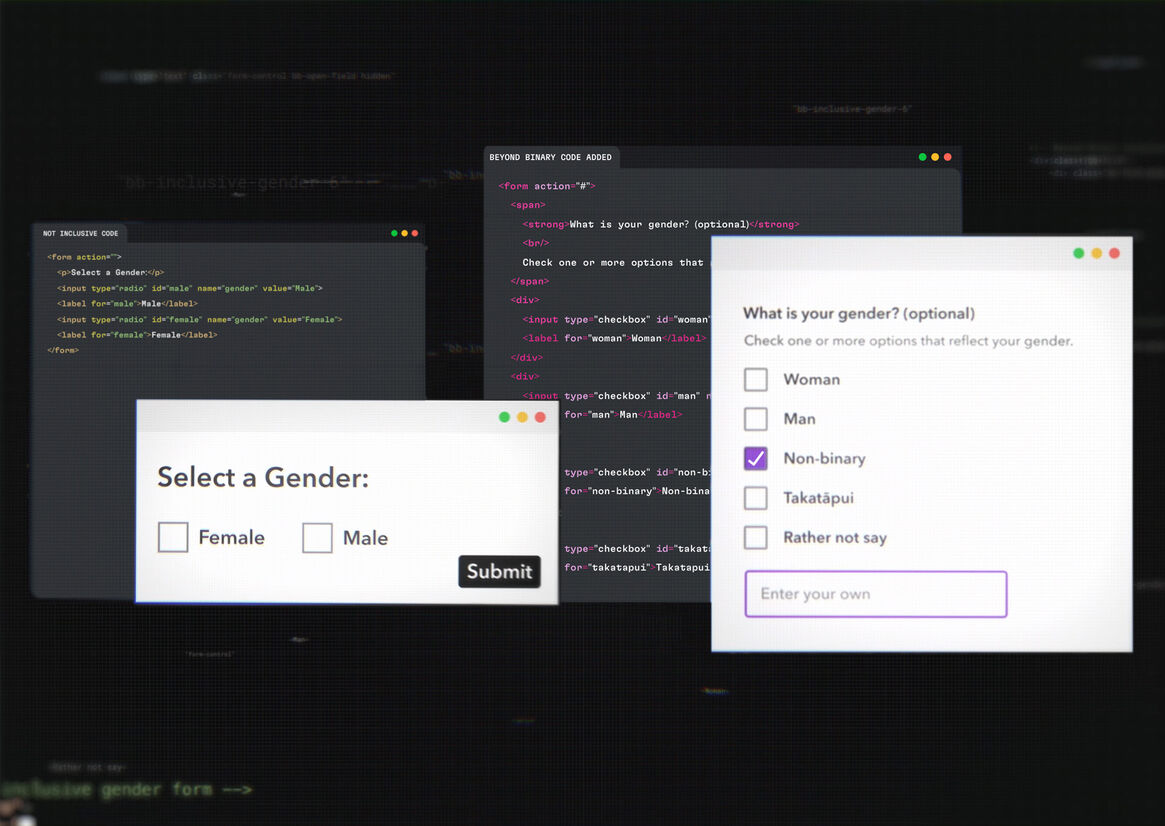Click red dot on Not Inclusive code window
1165x826 pixels.
pyautogui.click(x=415, y=233)
